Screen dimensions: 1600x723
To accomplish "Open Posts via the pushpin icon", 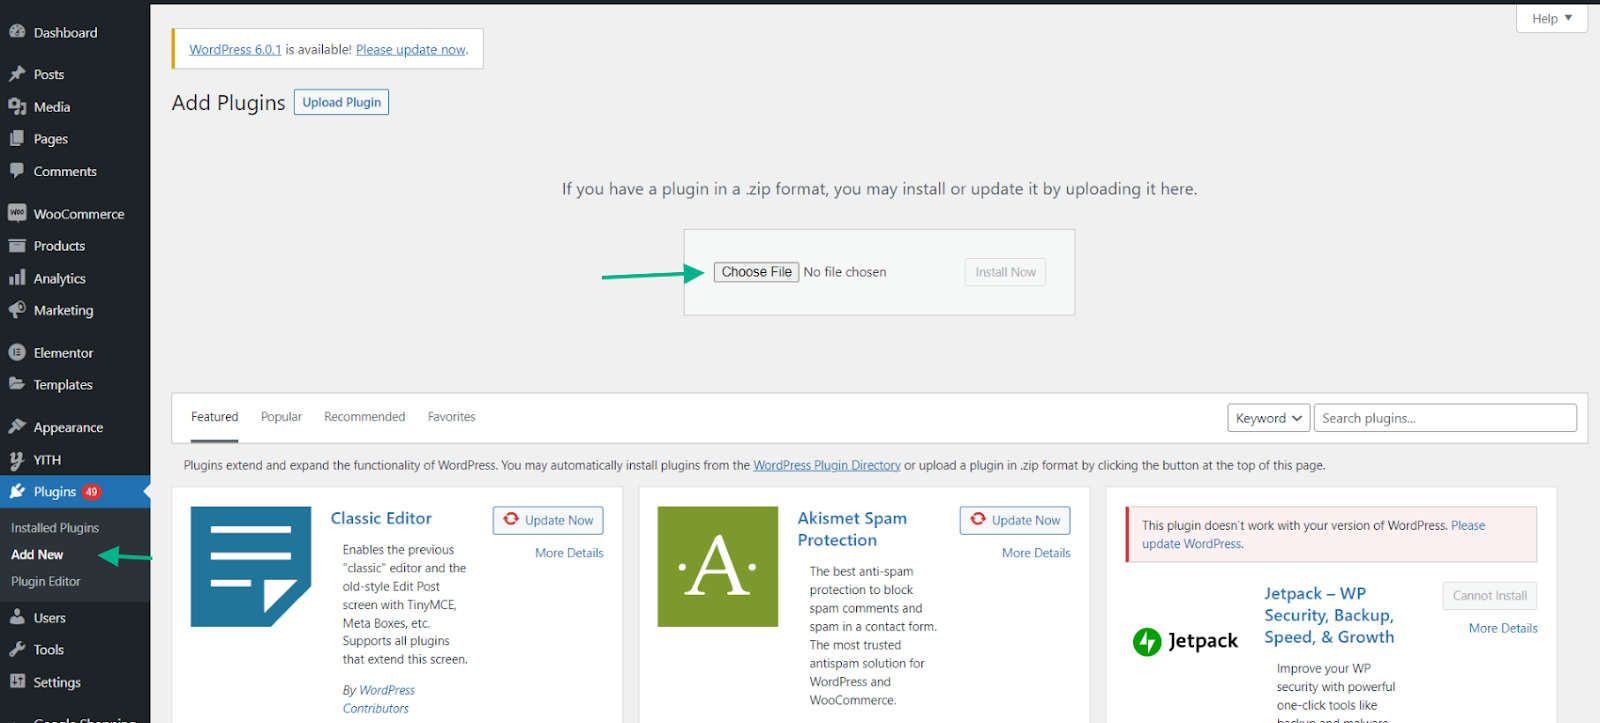I will (17, 74).
